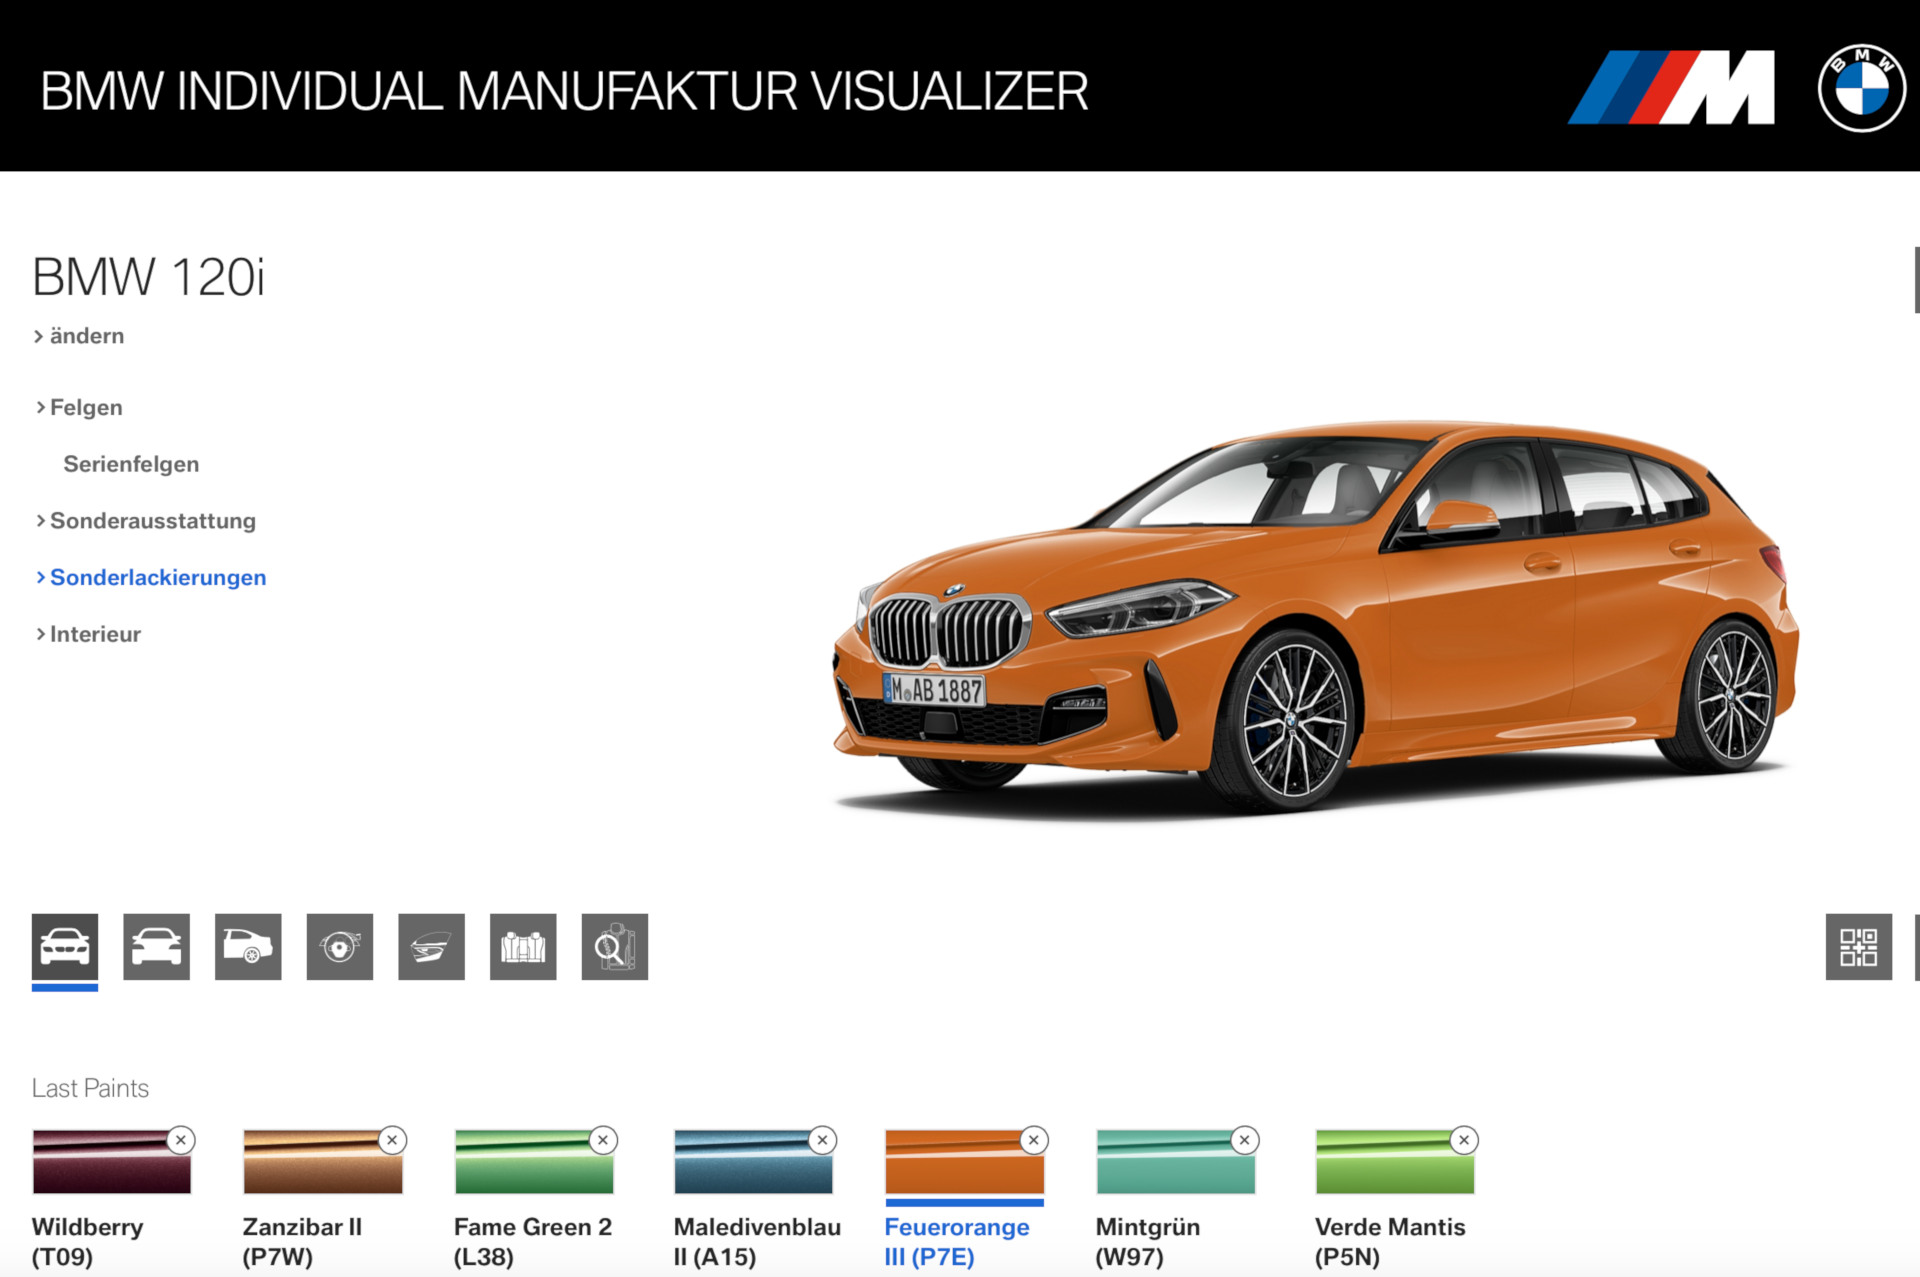This screenshot has height=1277, width=1920.
Task: Choose the Maledivenblau II paint swatch
Action: coord(753,1163)
